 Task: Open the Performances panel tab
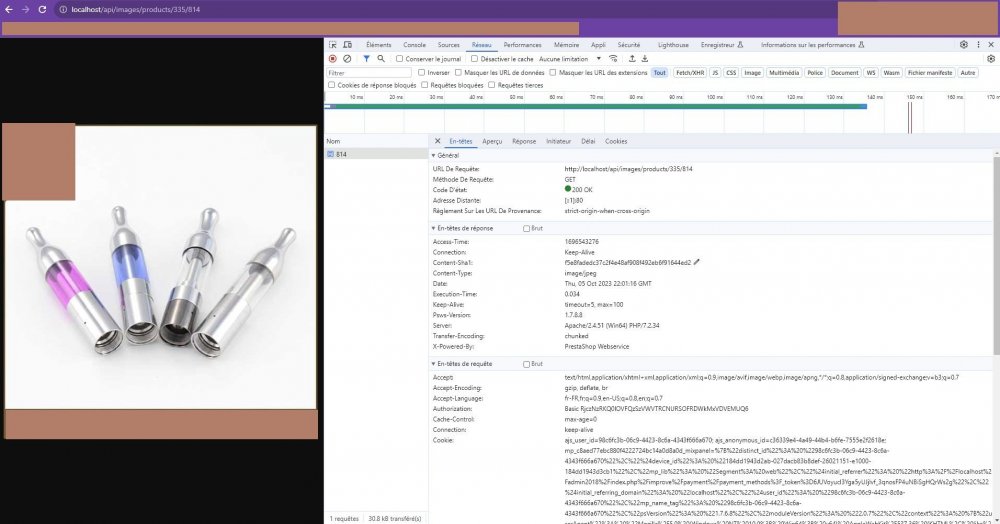(x=522, y=45)
